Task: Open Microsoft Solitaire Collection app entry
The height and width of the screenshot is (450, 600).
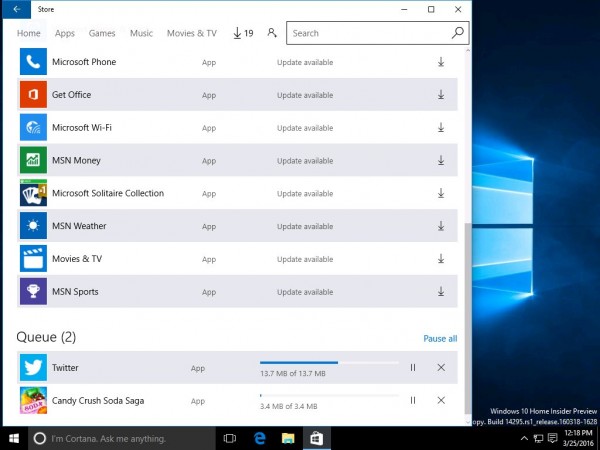Action: click(108, 193)
